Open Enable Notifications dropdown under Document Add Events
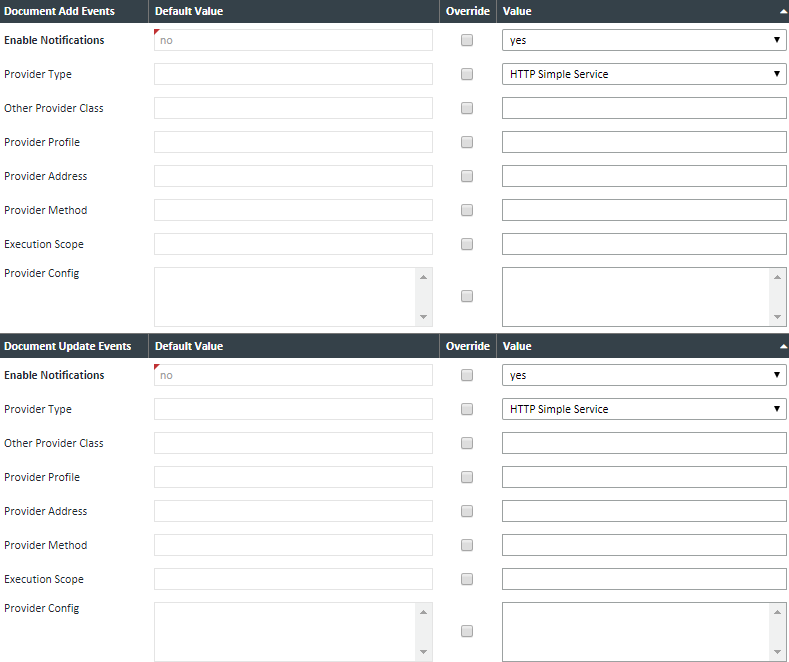The width and height of the screenshot is (789, 662). click(643, 40)
